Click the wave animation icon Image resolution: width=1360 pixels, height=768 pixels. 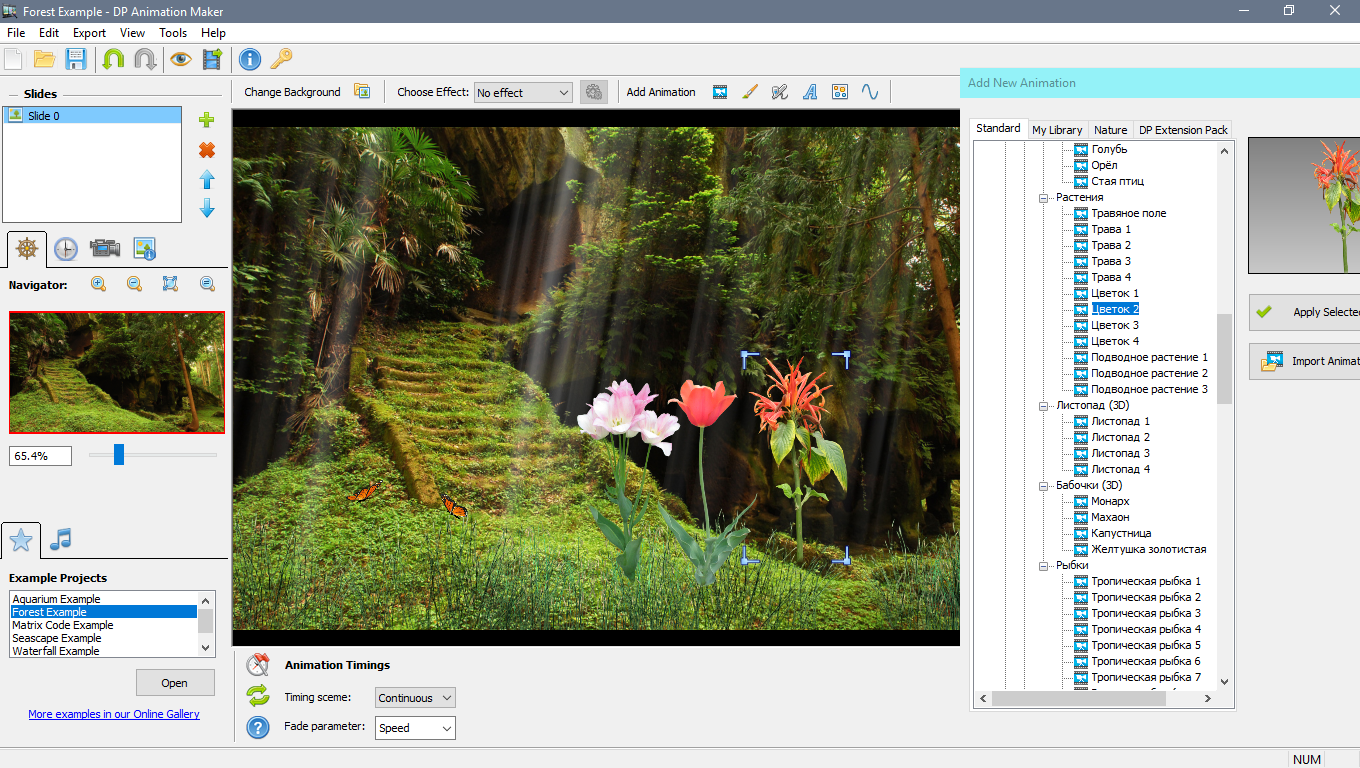870,92
